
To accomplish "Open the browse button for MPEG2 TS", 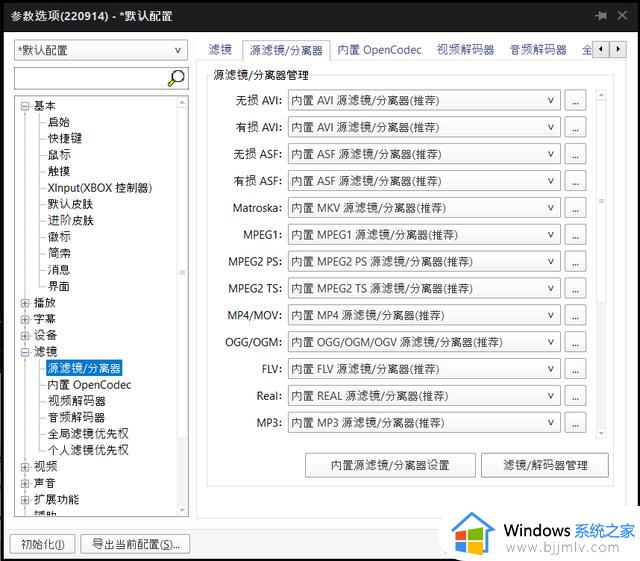I will tap(575, 288).
